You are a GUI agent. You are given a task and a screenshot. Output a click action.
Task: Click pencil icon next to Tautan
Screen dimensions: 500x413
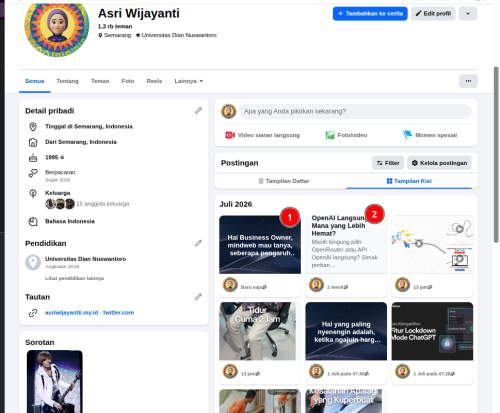(198, 297)
